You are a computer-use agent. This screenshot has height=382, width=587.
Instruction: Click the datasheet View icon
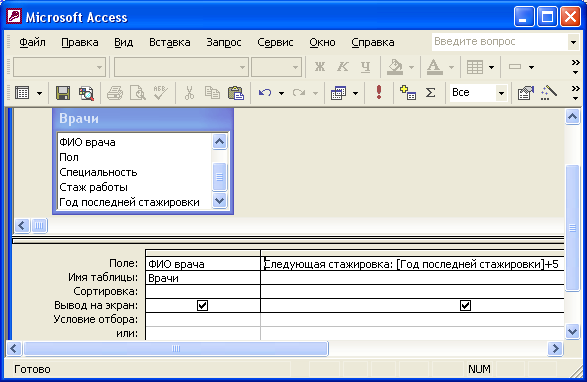(x=22, y=93)
